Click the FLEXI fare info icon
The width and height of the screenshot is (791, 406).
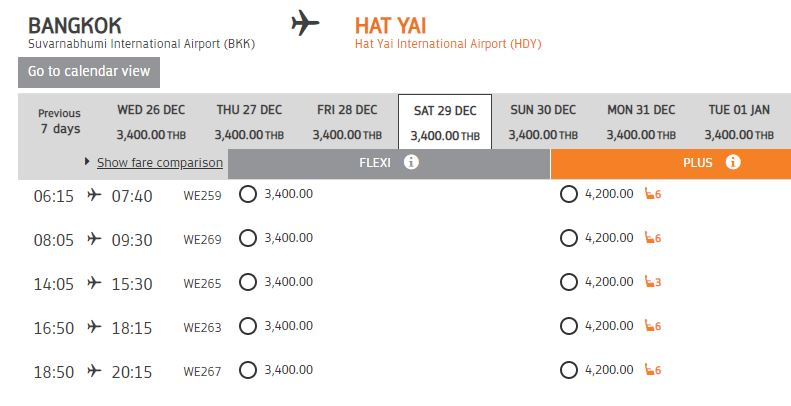click(x=411, y=163)
